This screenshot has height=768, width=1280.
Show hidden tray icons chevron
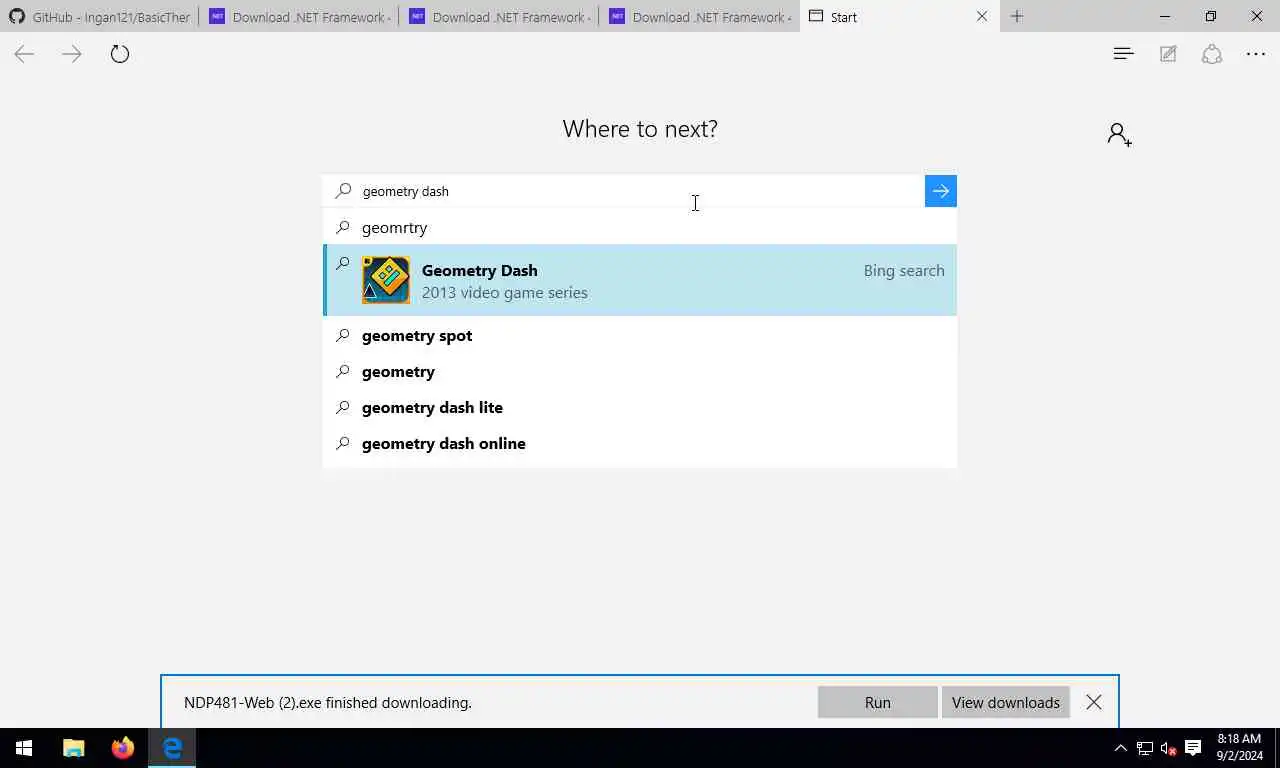(x=1120, y=748)
